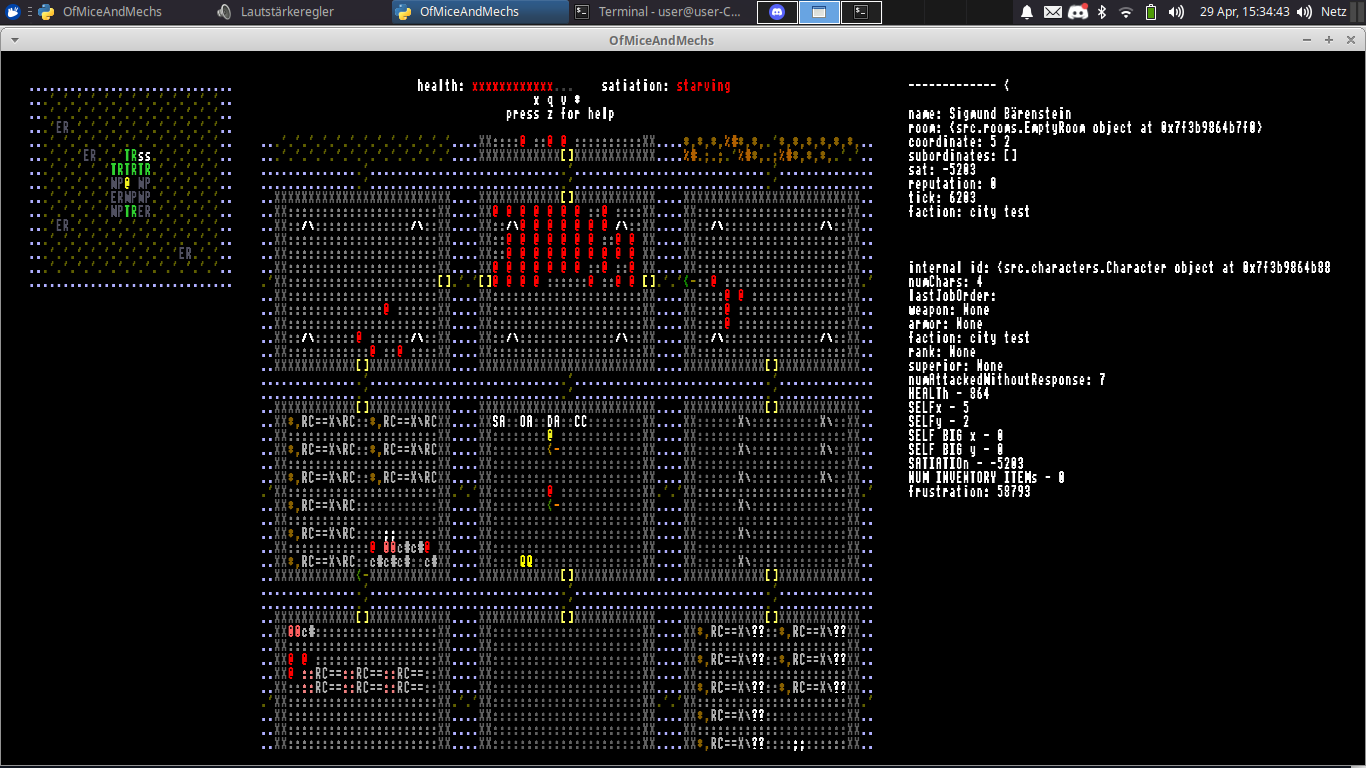Click the minimap in the game's corner
The image size is (1366, 768).
click(130, 187)
